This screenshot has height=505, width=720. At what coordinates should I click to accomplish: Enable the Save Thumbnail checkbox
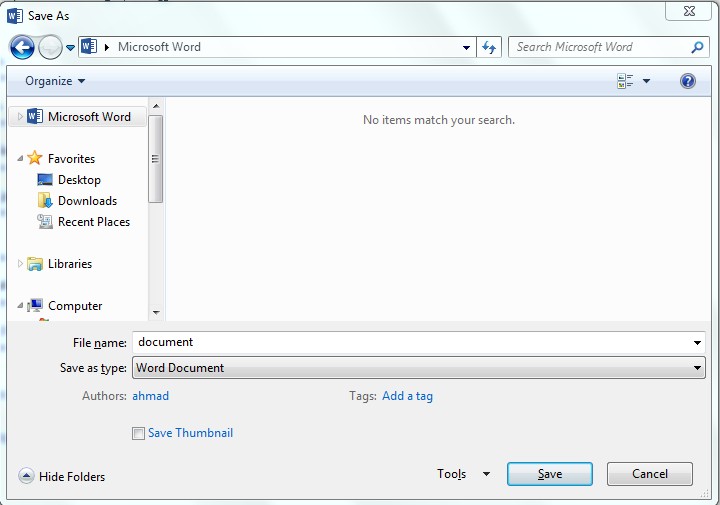coord(138,433)
